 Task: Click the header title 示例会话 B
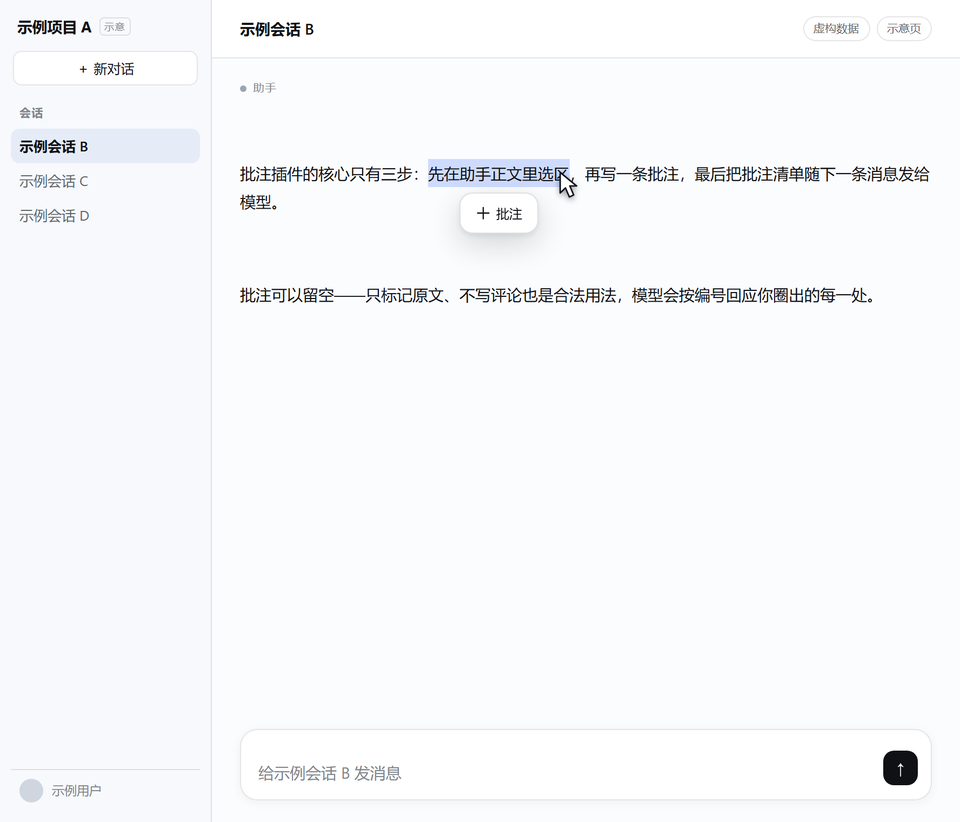point(277,29)
